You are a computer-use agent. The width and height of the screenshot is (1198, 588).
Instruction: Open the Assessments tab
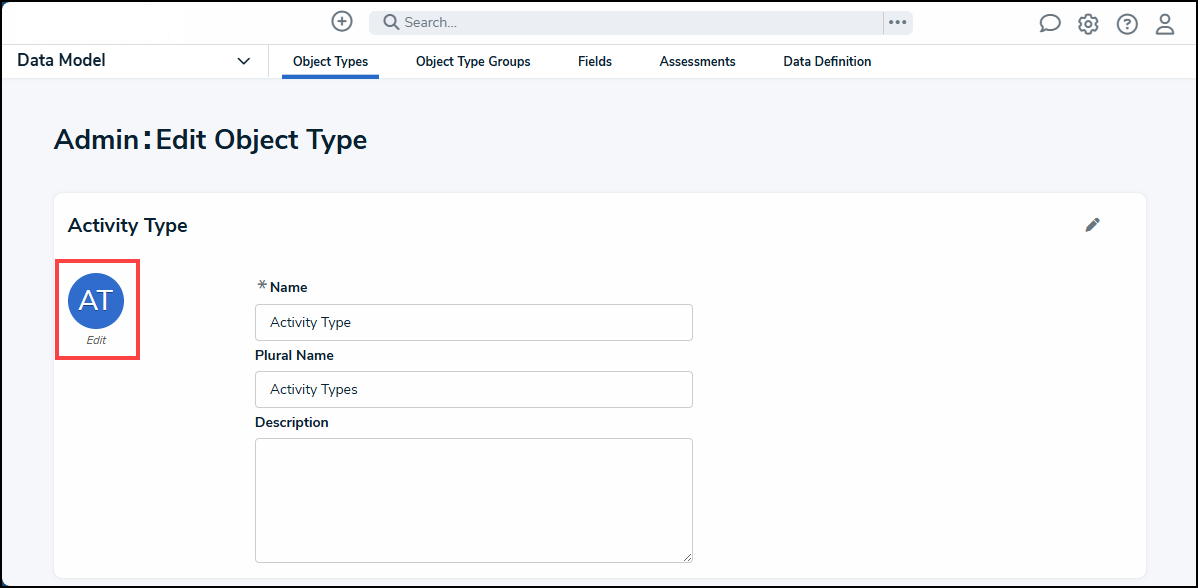697,61
